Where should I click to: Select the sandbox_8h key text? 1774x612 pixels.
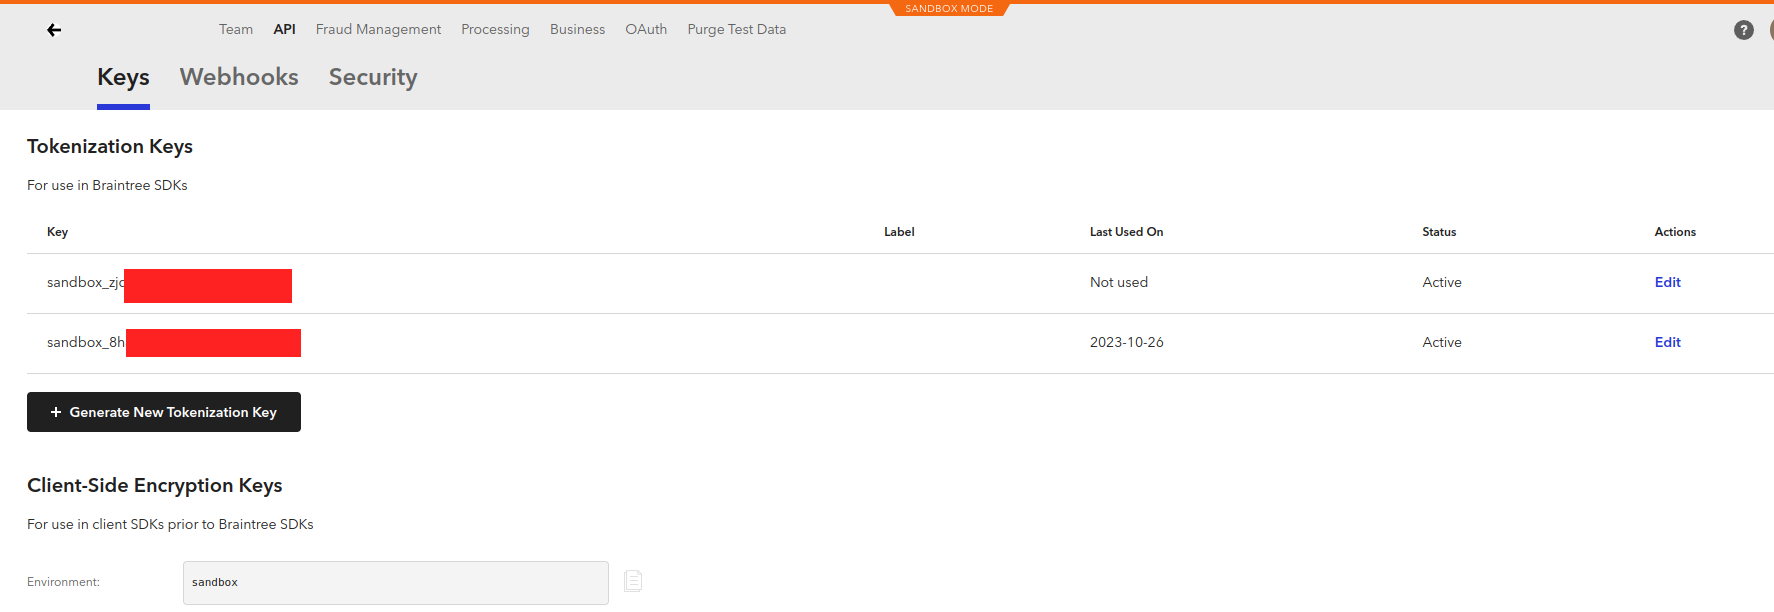point(85,342)
